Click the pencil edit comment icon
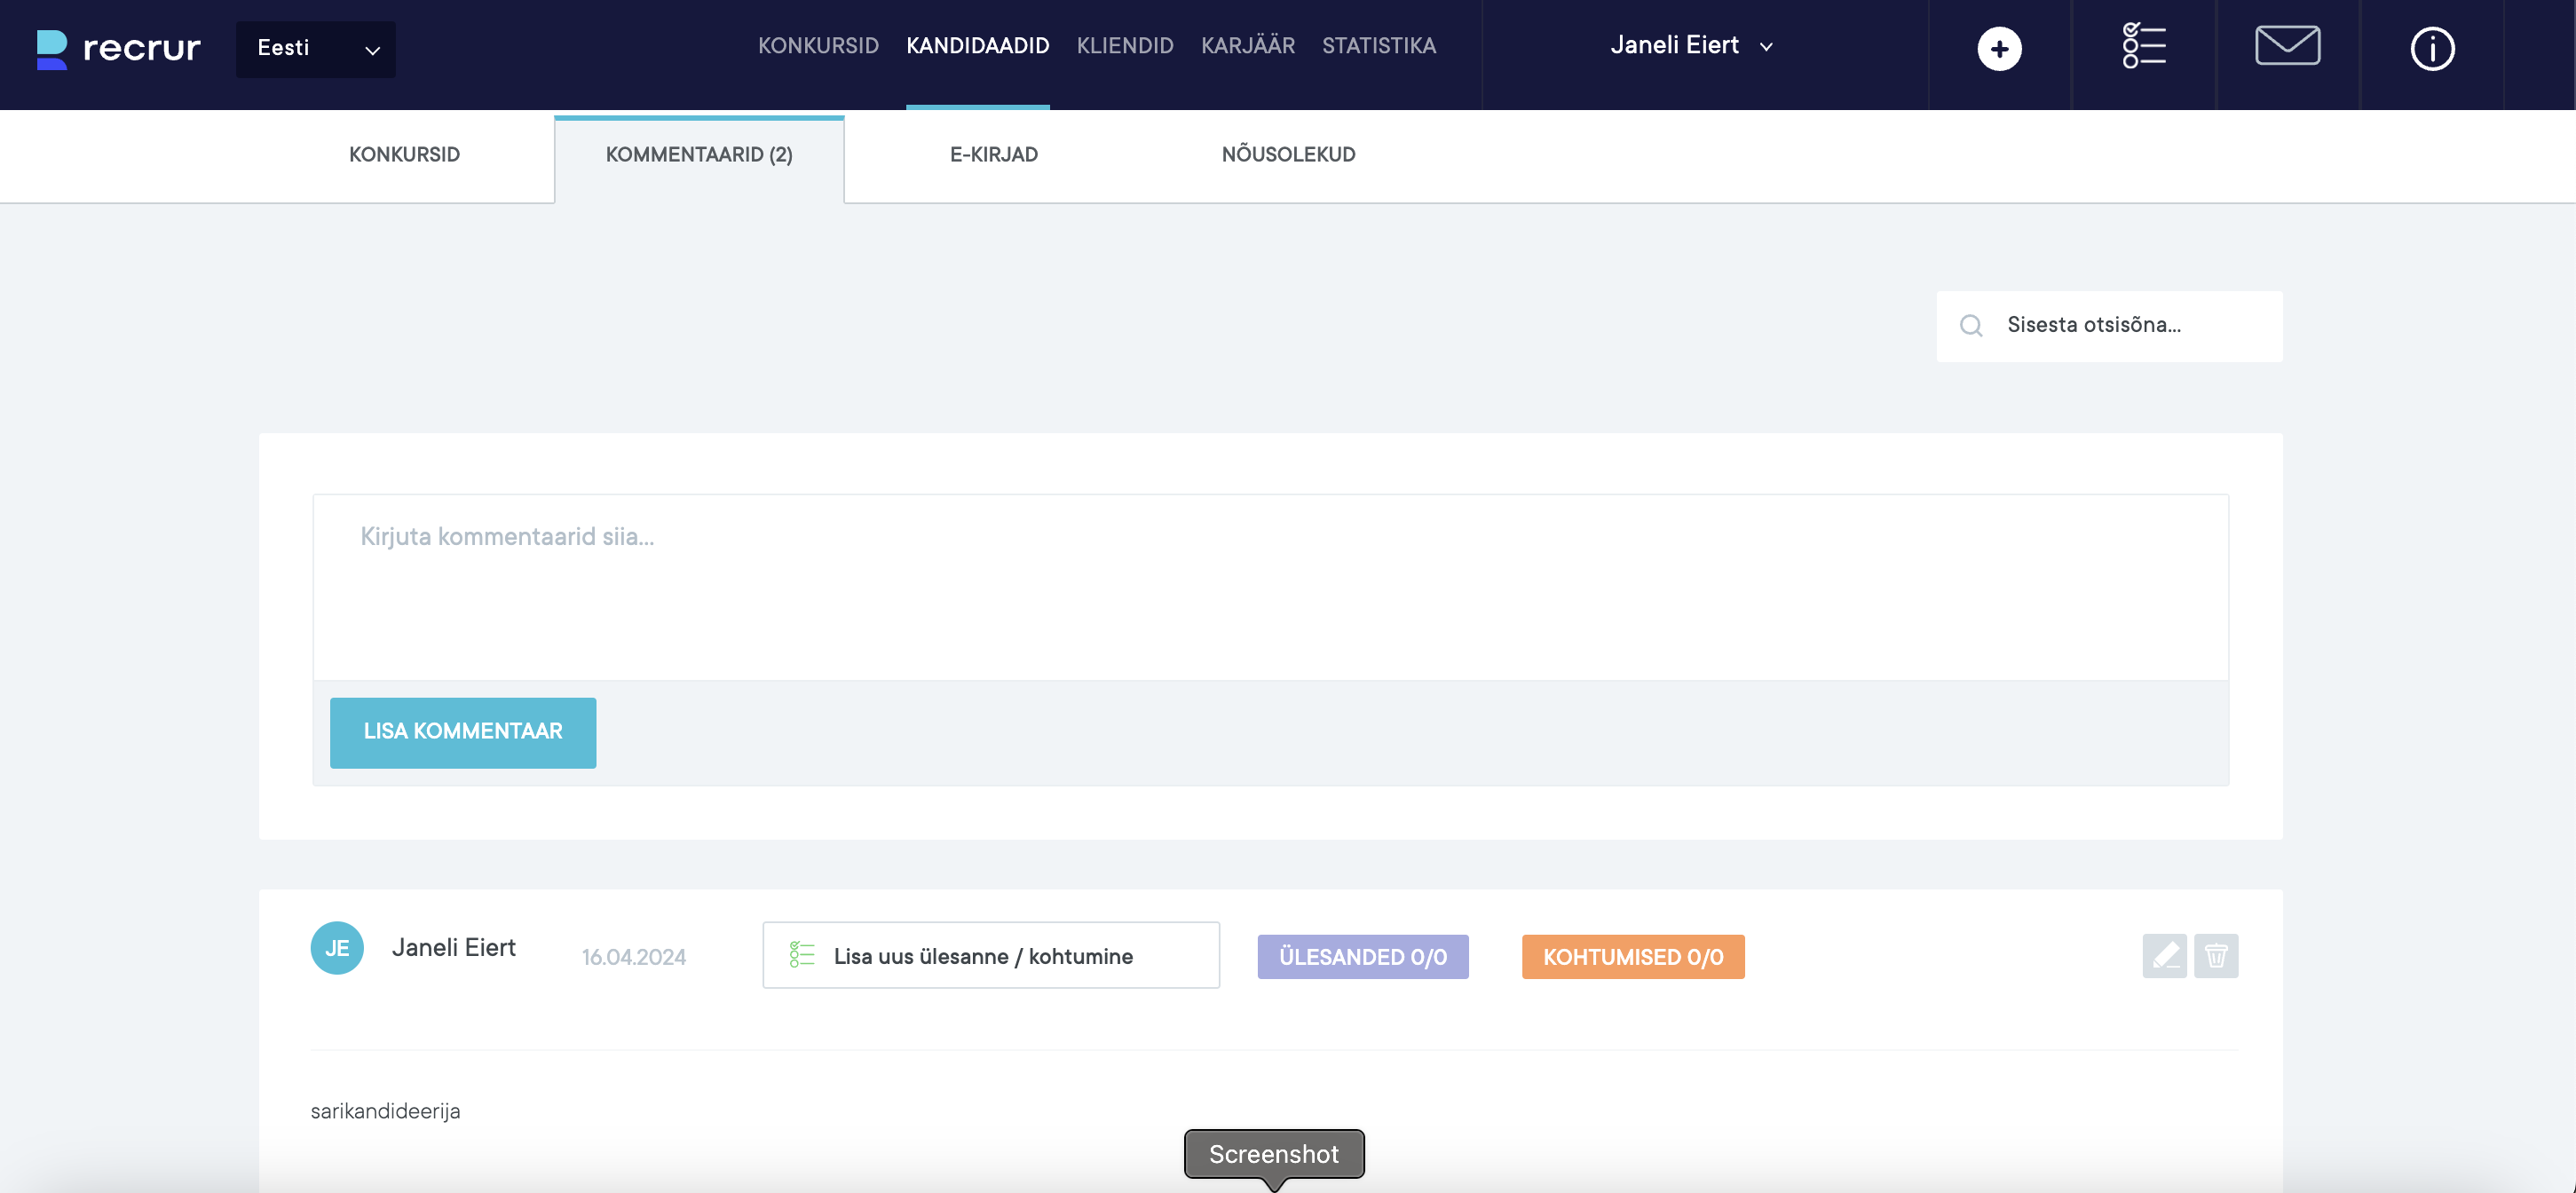Image resolution: width=2576 pixels, height=1193 pixels. [2164, 956]
